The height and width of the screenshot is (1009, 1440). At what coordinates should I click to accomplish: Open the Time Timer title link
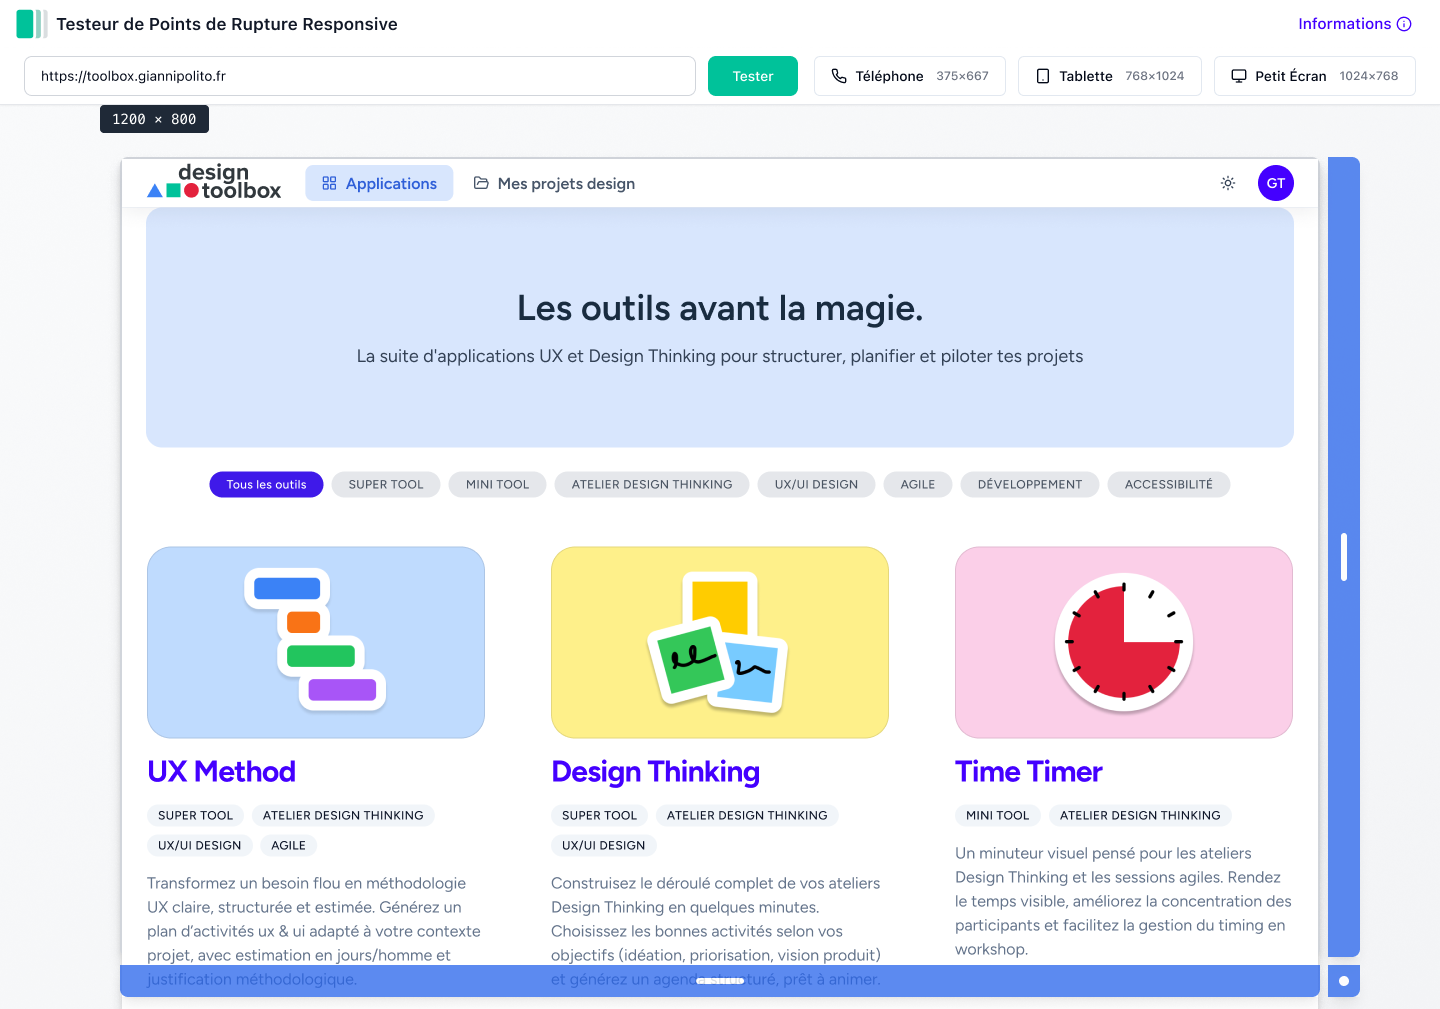[1028, 771]
